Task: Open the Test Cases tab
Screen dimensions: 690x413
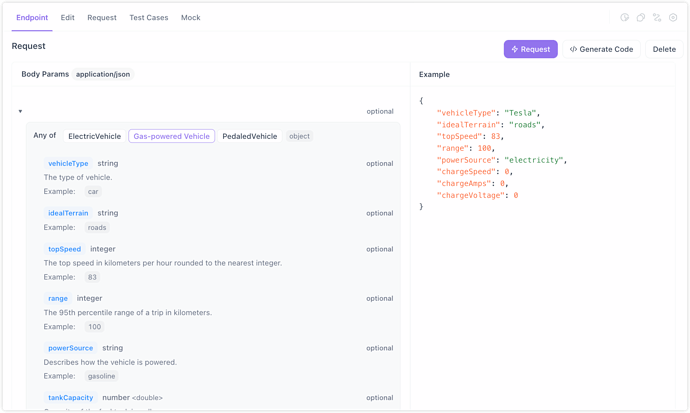Action: [148, 18]
